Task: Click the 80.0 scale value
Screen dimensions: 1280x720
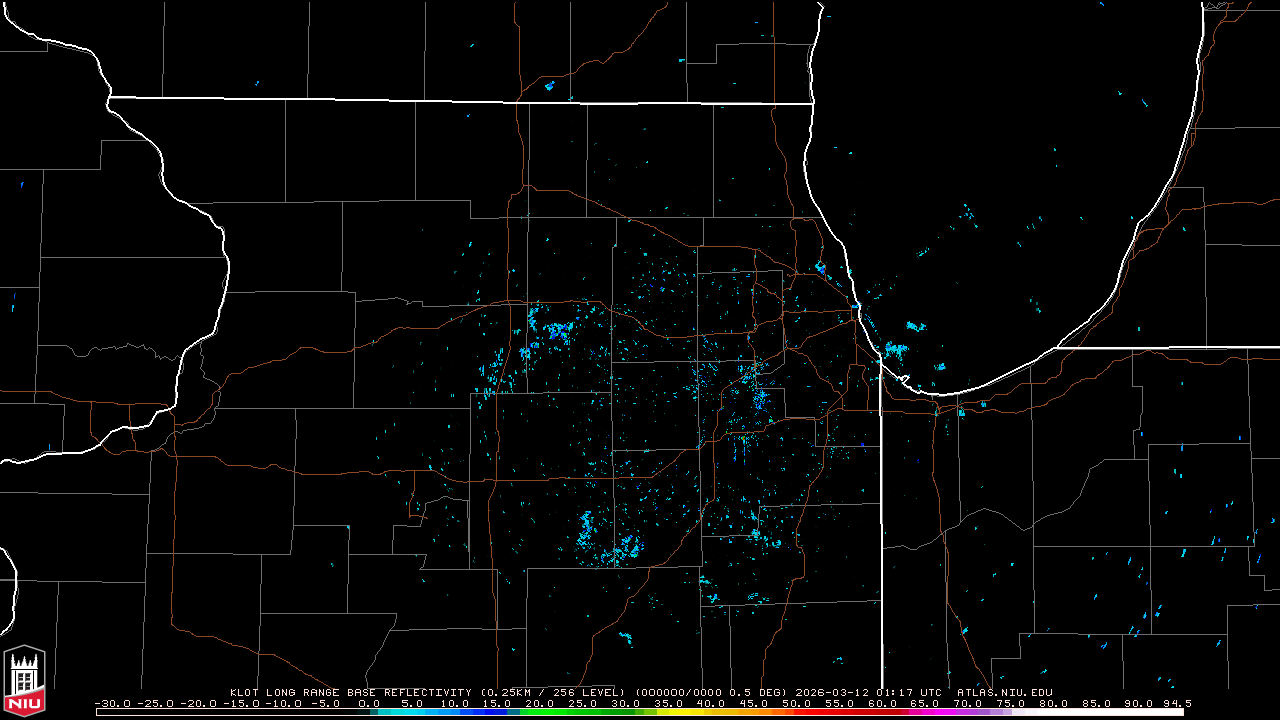Action: click(1053, 703)
